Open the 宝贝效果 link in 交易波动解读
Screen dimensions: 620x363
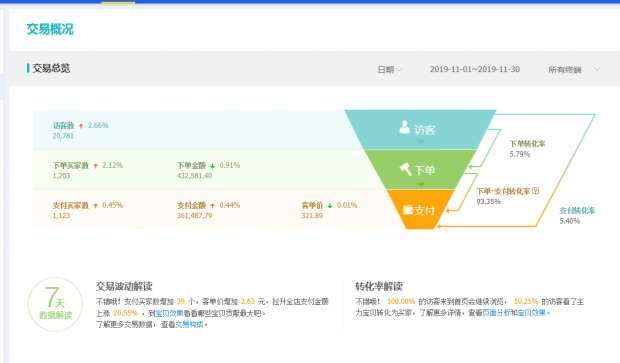[x=169, y=313]
